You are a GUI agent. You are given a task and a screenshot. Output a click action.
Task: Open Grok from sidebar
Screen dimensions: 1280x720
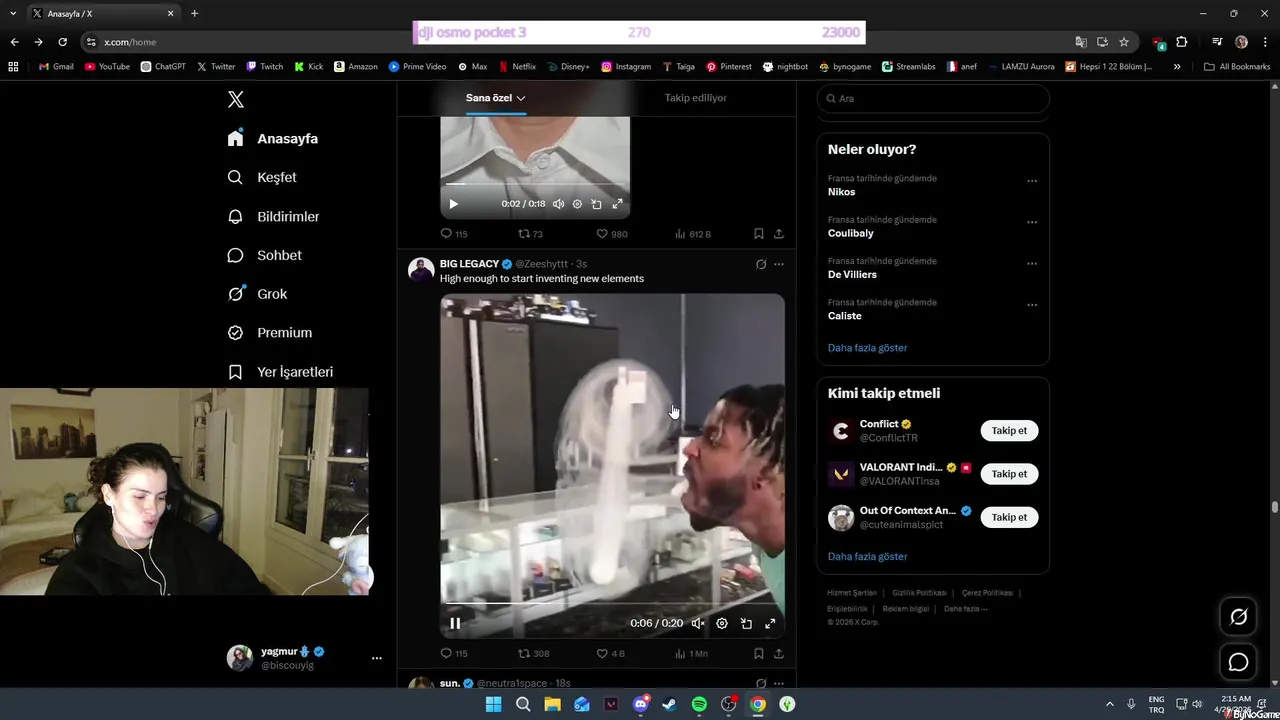[x=258, y=294]
